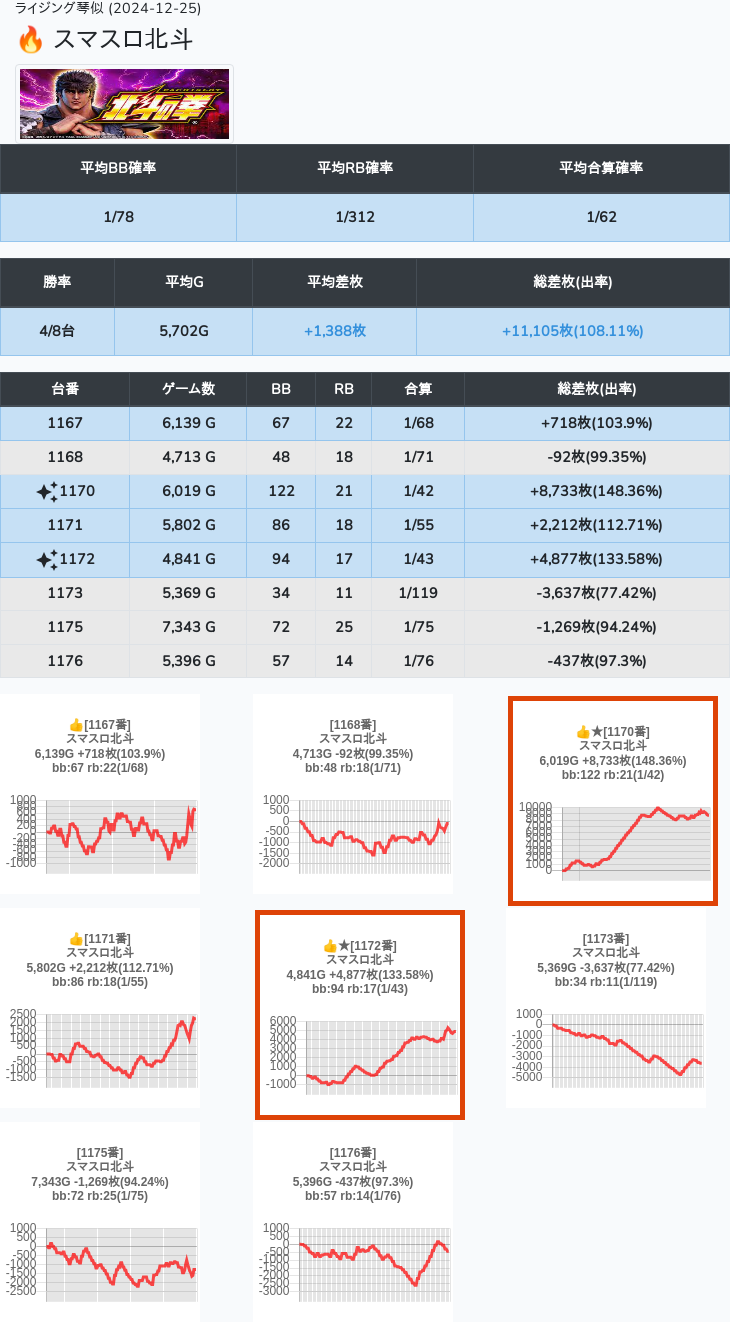Click the fire icon beside スマスロ北斗 title
730x1322 pixels.
(31, 40)
